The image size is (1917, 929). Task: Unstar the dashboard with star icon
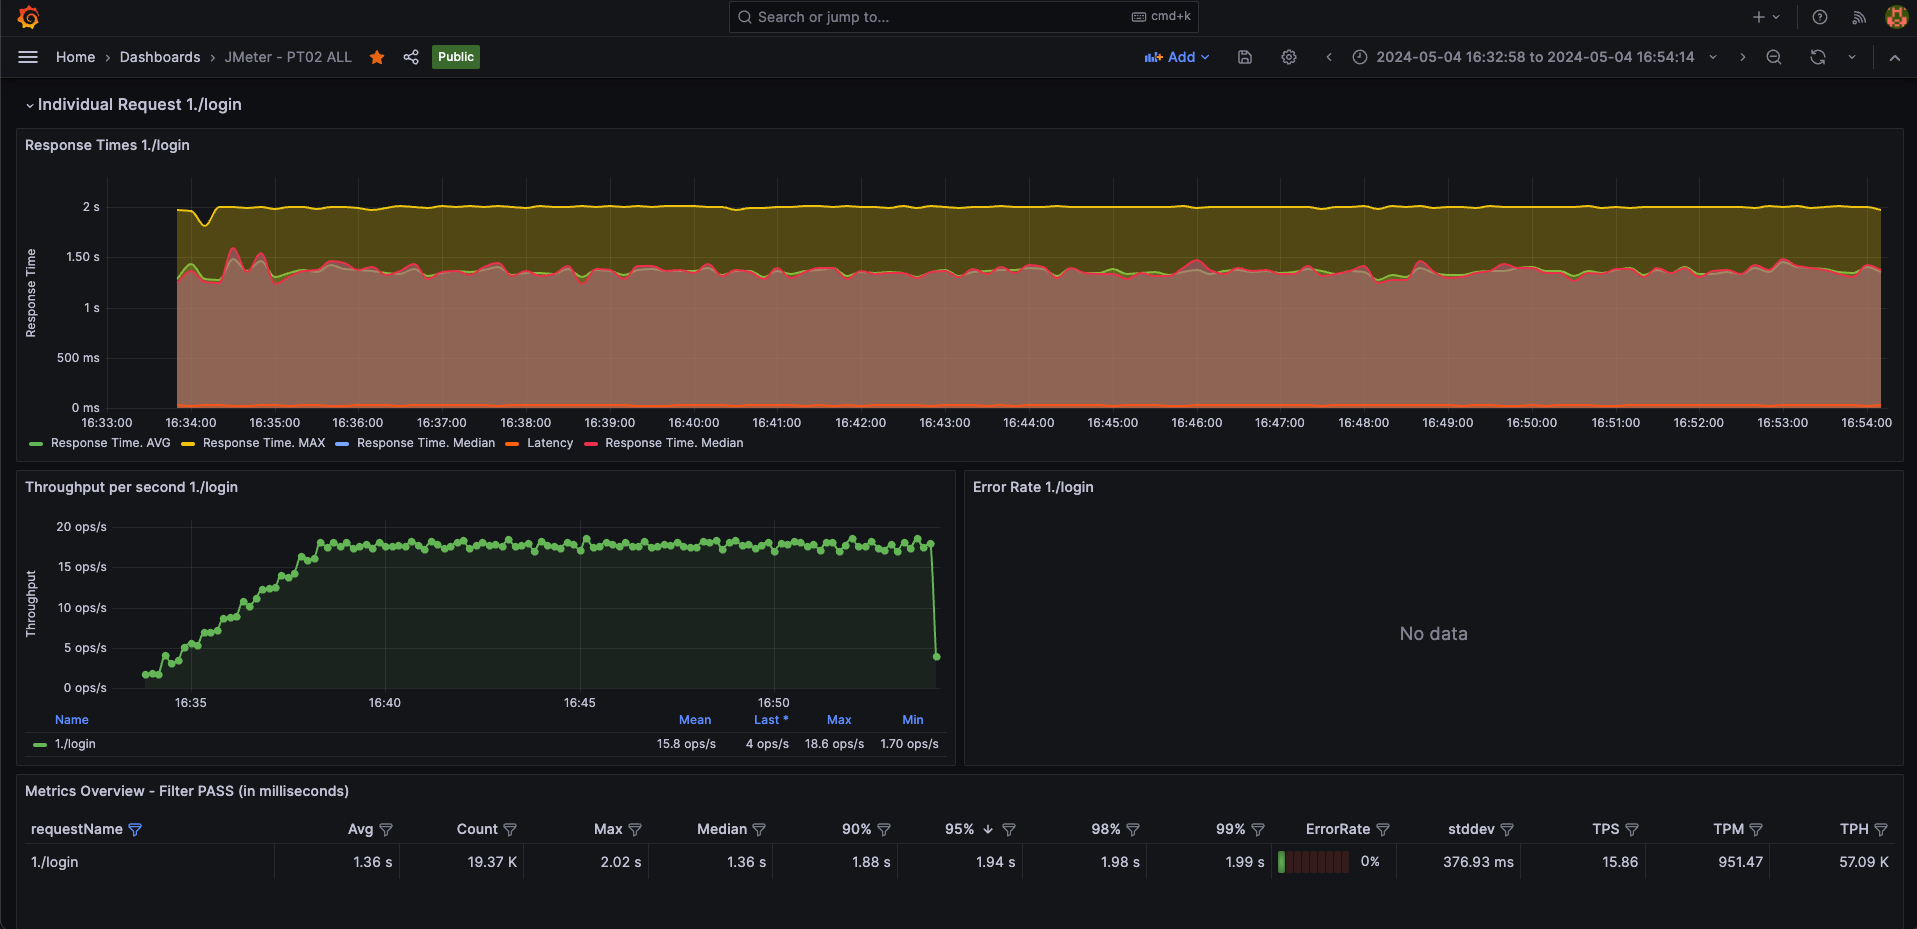point(377,57)
